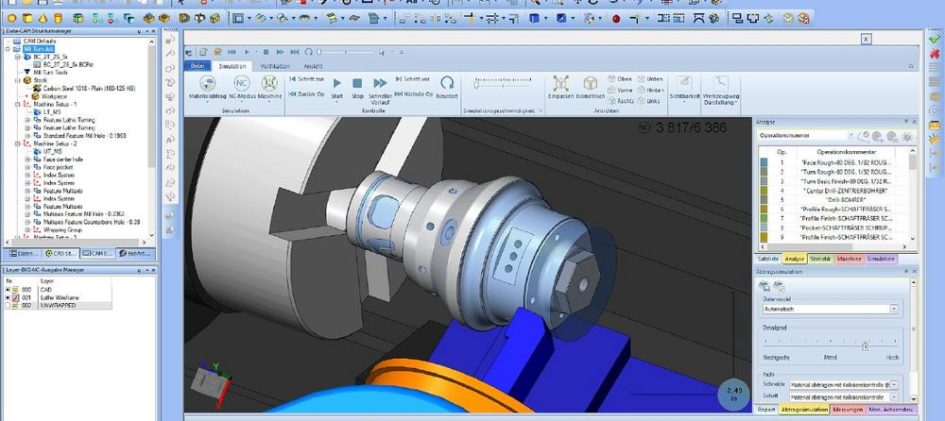Toggle the UNWRAPPED layer checkbox
Viewport: 945px width, 421px height.
8,305
